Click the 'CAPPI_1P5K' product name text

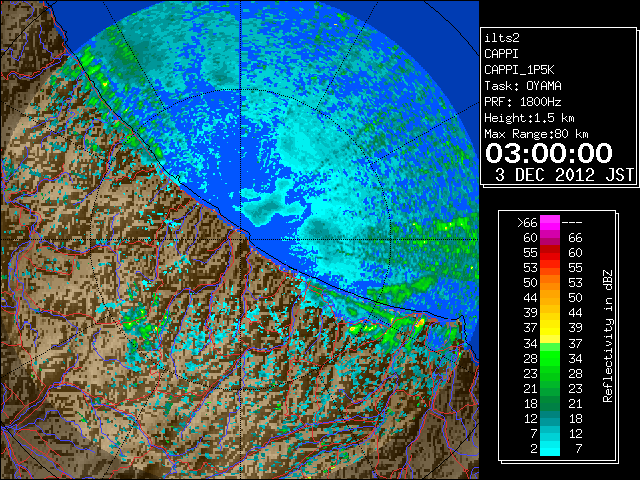pos(519,70)
